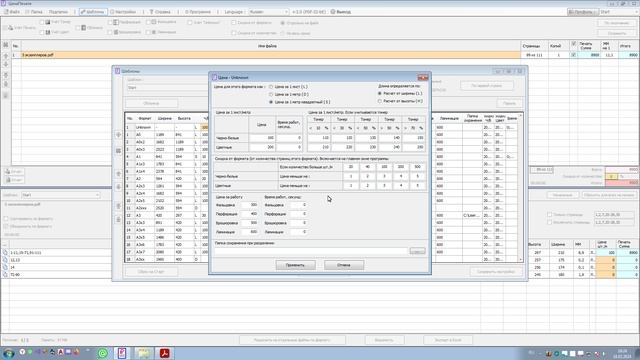Click the Перфорация price field showing 400
The width and height of the screenshot is (640, 360).
(x=249, y=214)
